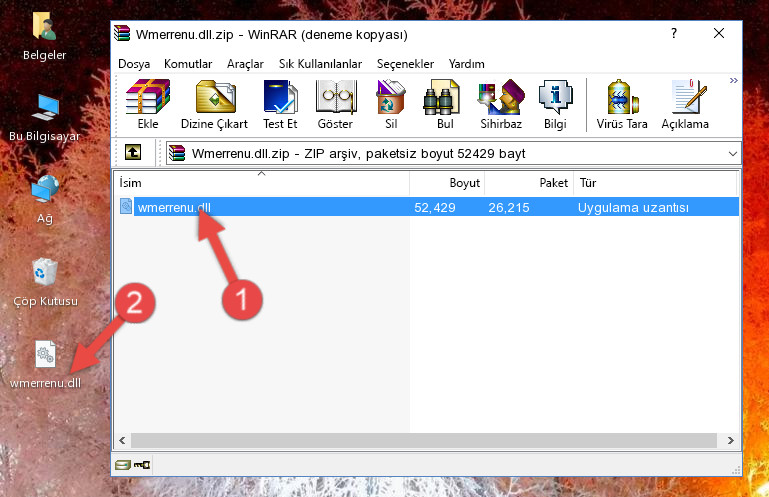Expand the toolbar overflow chevron

pos(733,80)
